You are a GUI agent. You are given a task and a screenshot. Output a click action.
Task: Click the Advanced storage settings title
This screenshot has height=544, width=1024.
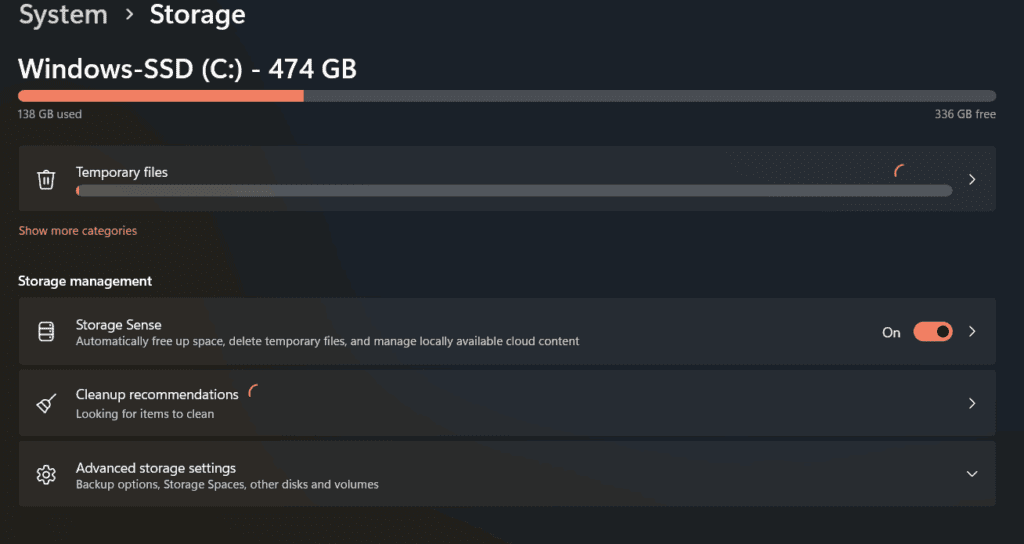coord(156,468)
